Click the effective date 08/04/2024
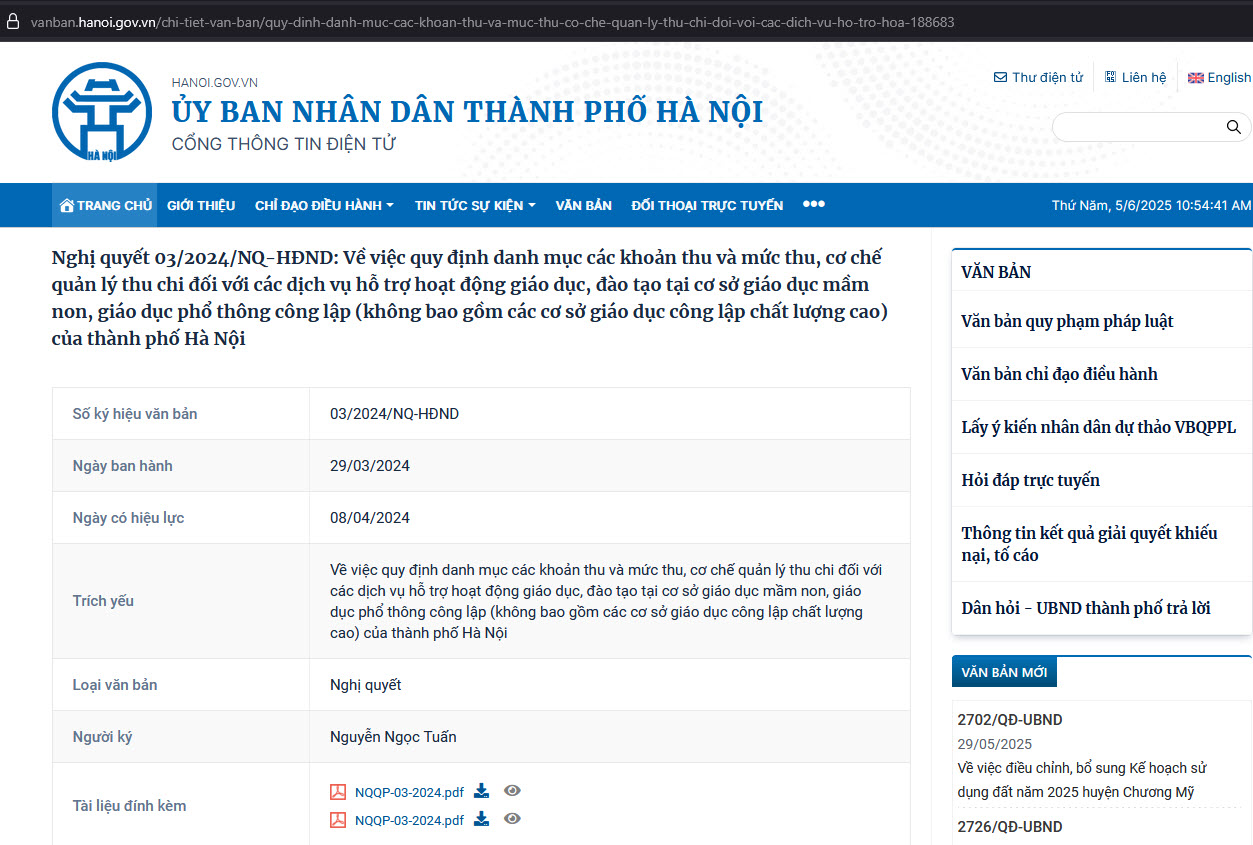This screenshot has width=1253, height=845. point(370,518)
